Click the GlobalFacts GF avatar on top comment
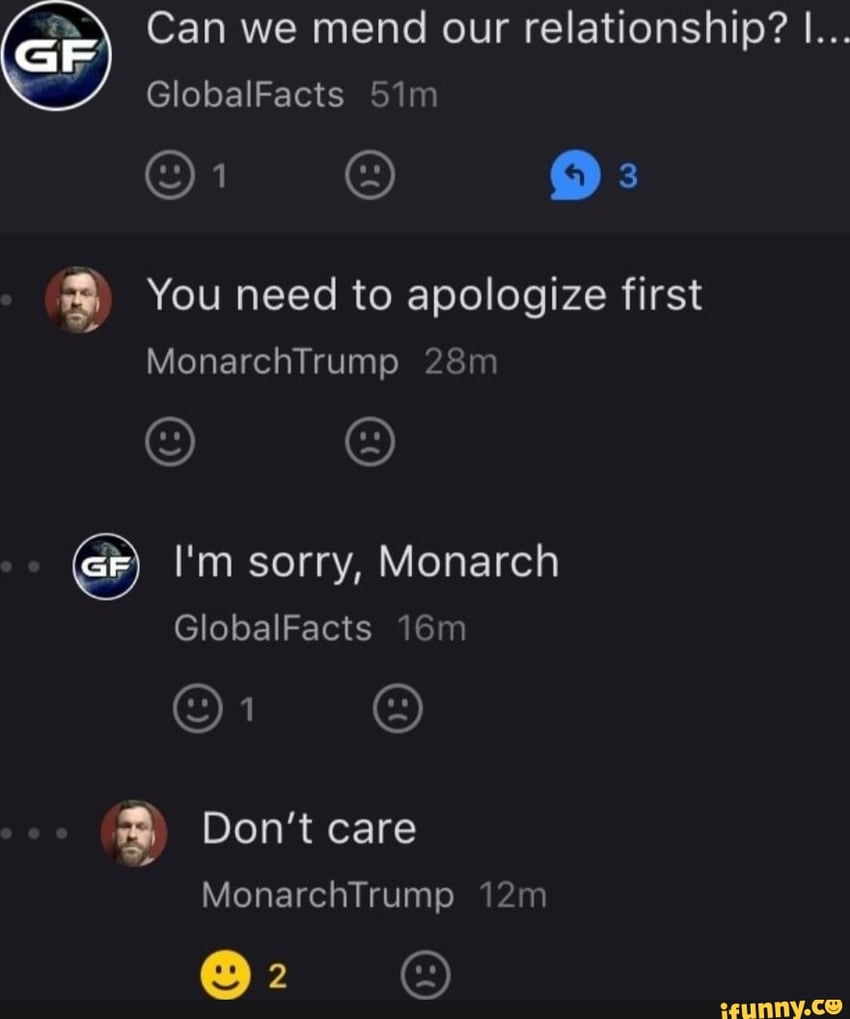 (55, 56)
